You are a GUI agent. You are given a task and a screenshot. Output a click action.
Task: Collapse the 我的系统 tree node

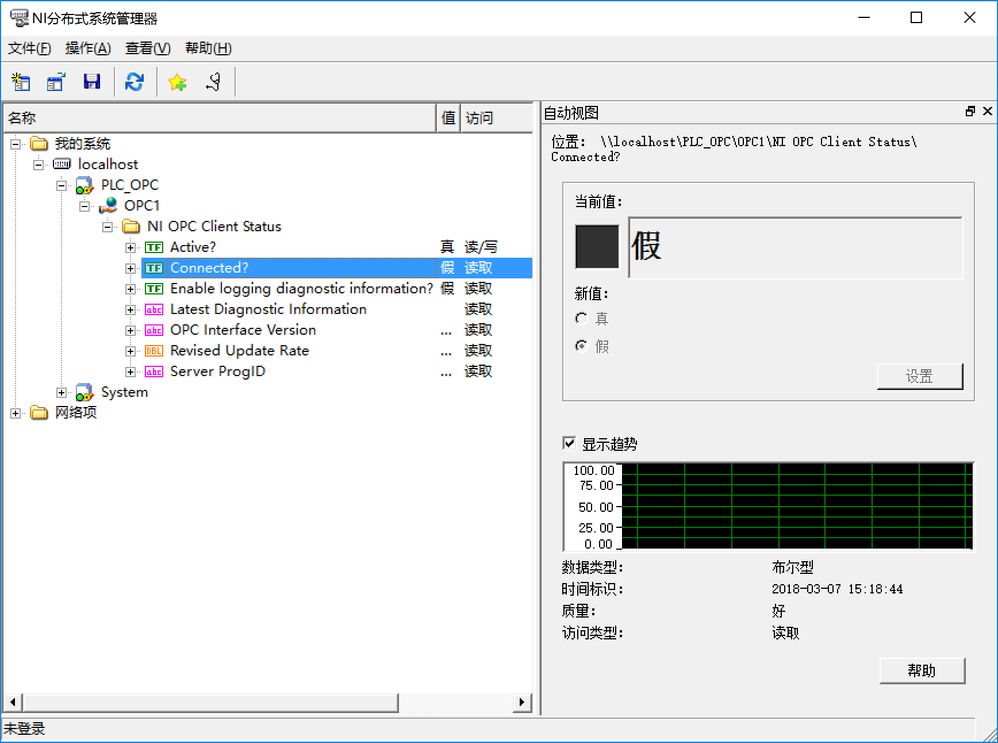point(16,144)
